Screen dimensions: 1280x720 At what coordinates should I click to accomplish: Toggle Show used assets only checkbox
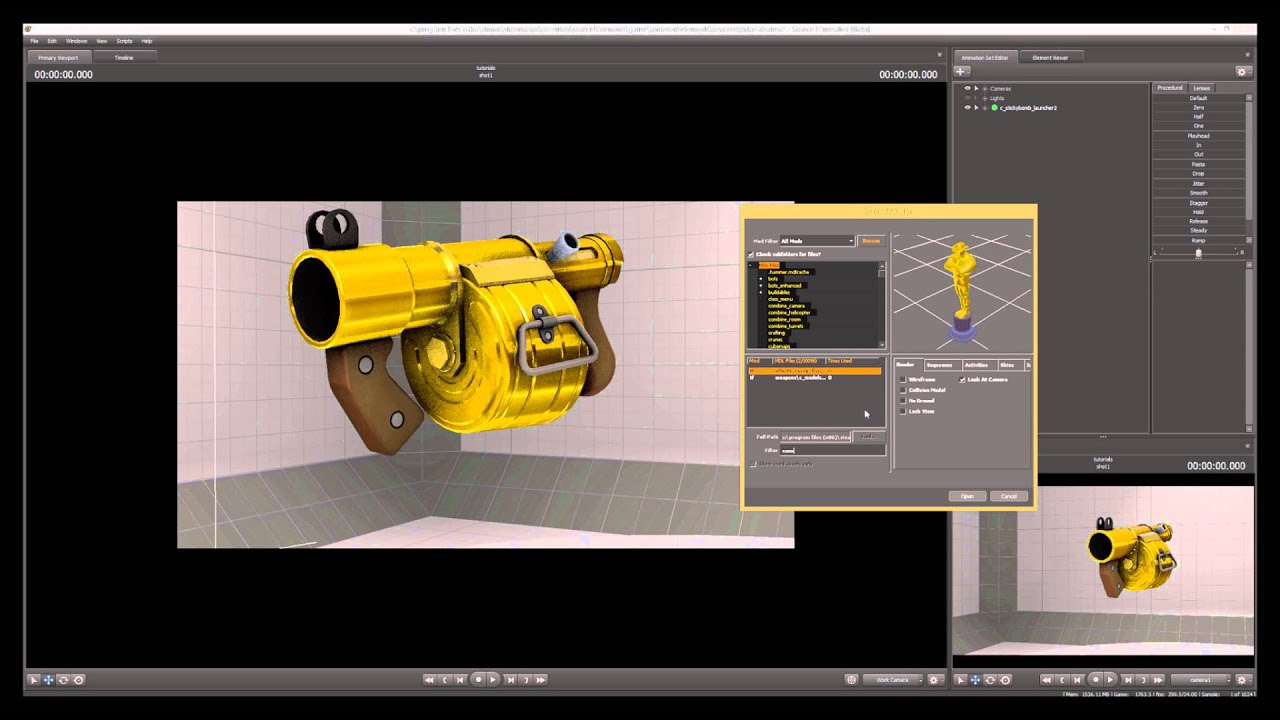coord(753,463)
